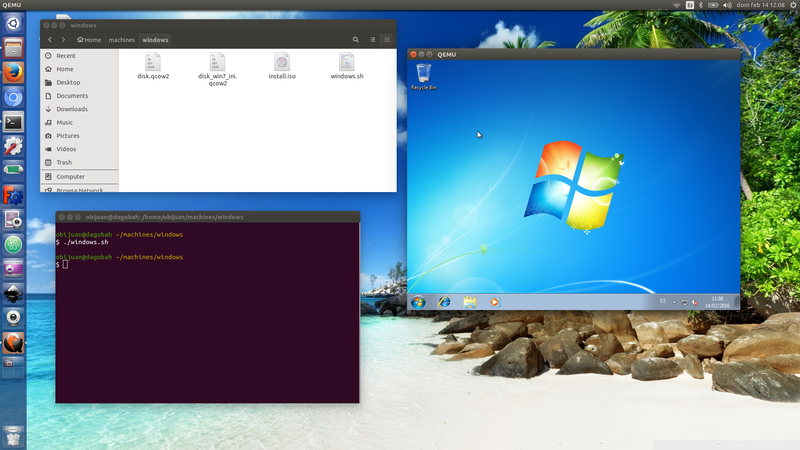This screenshot has height=450, width=800.
Task: Select the windows.sh script file
Action: 347,63
